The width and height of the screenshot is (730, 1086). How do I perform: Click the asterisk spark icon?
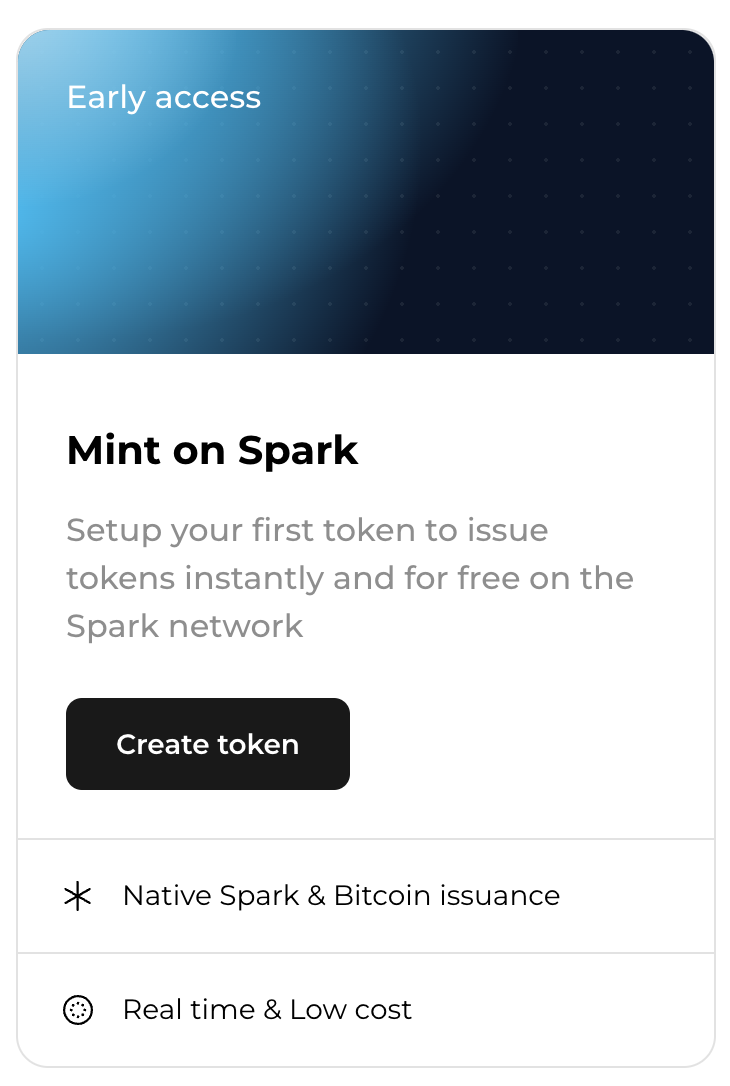pos(78,896)
